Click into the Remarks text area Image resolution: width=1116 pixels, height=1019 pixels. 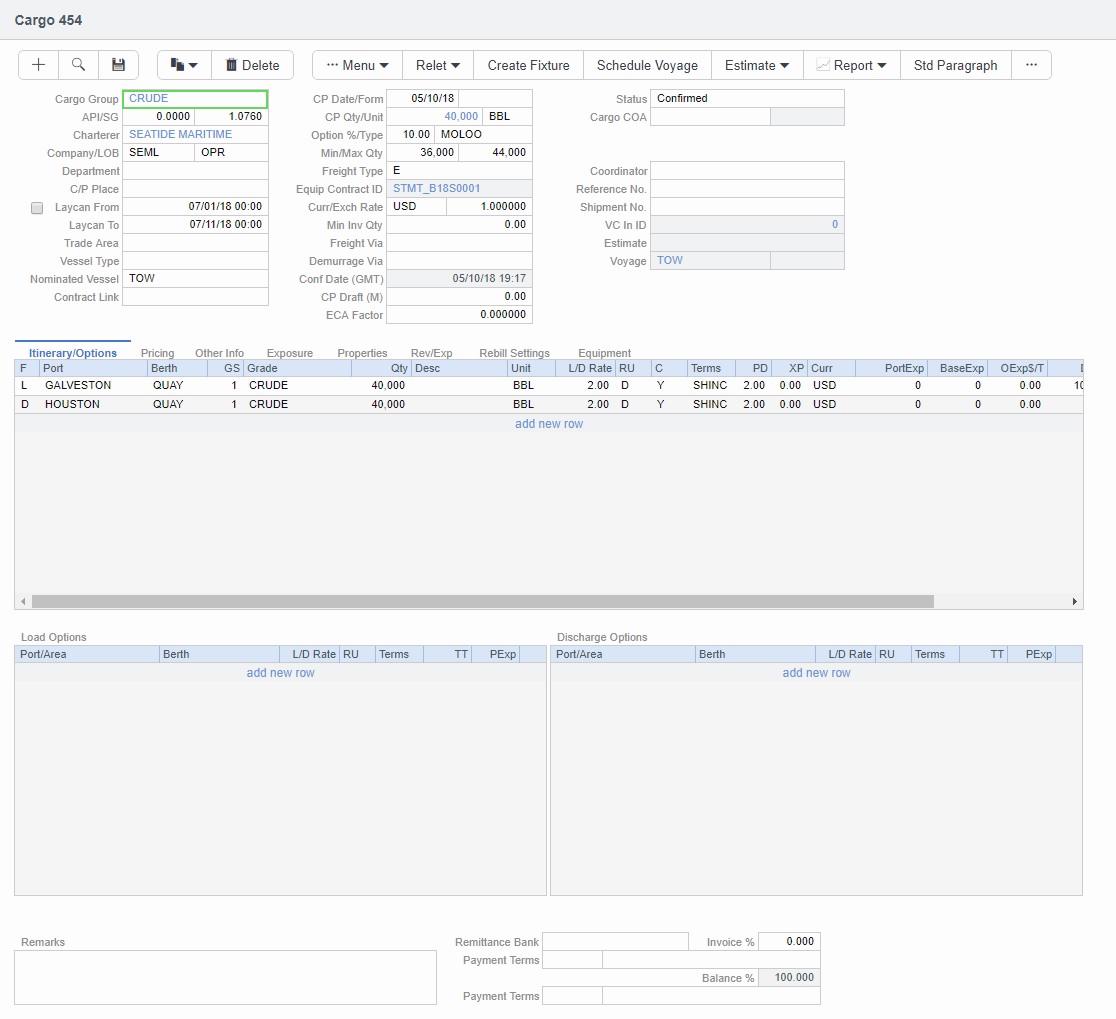[x=225, y=977]
